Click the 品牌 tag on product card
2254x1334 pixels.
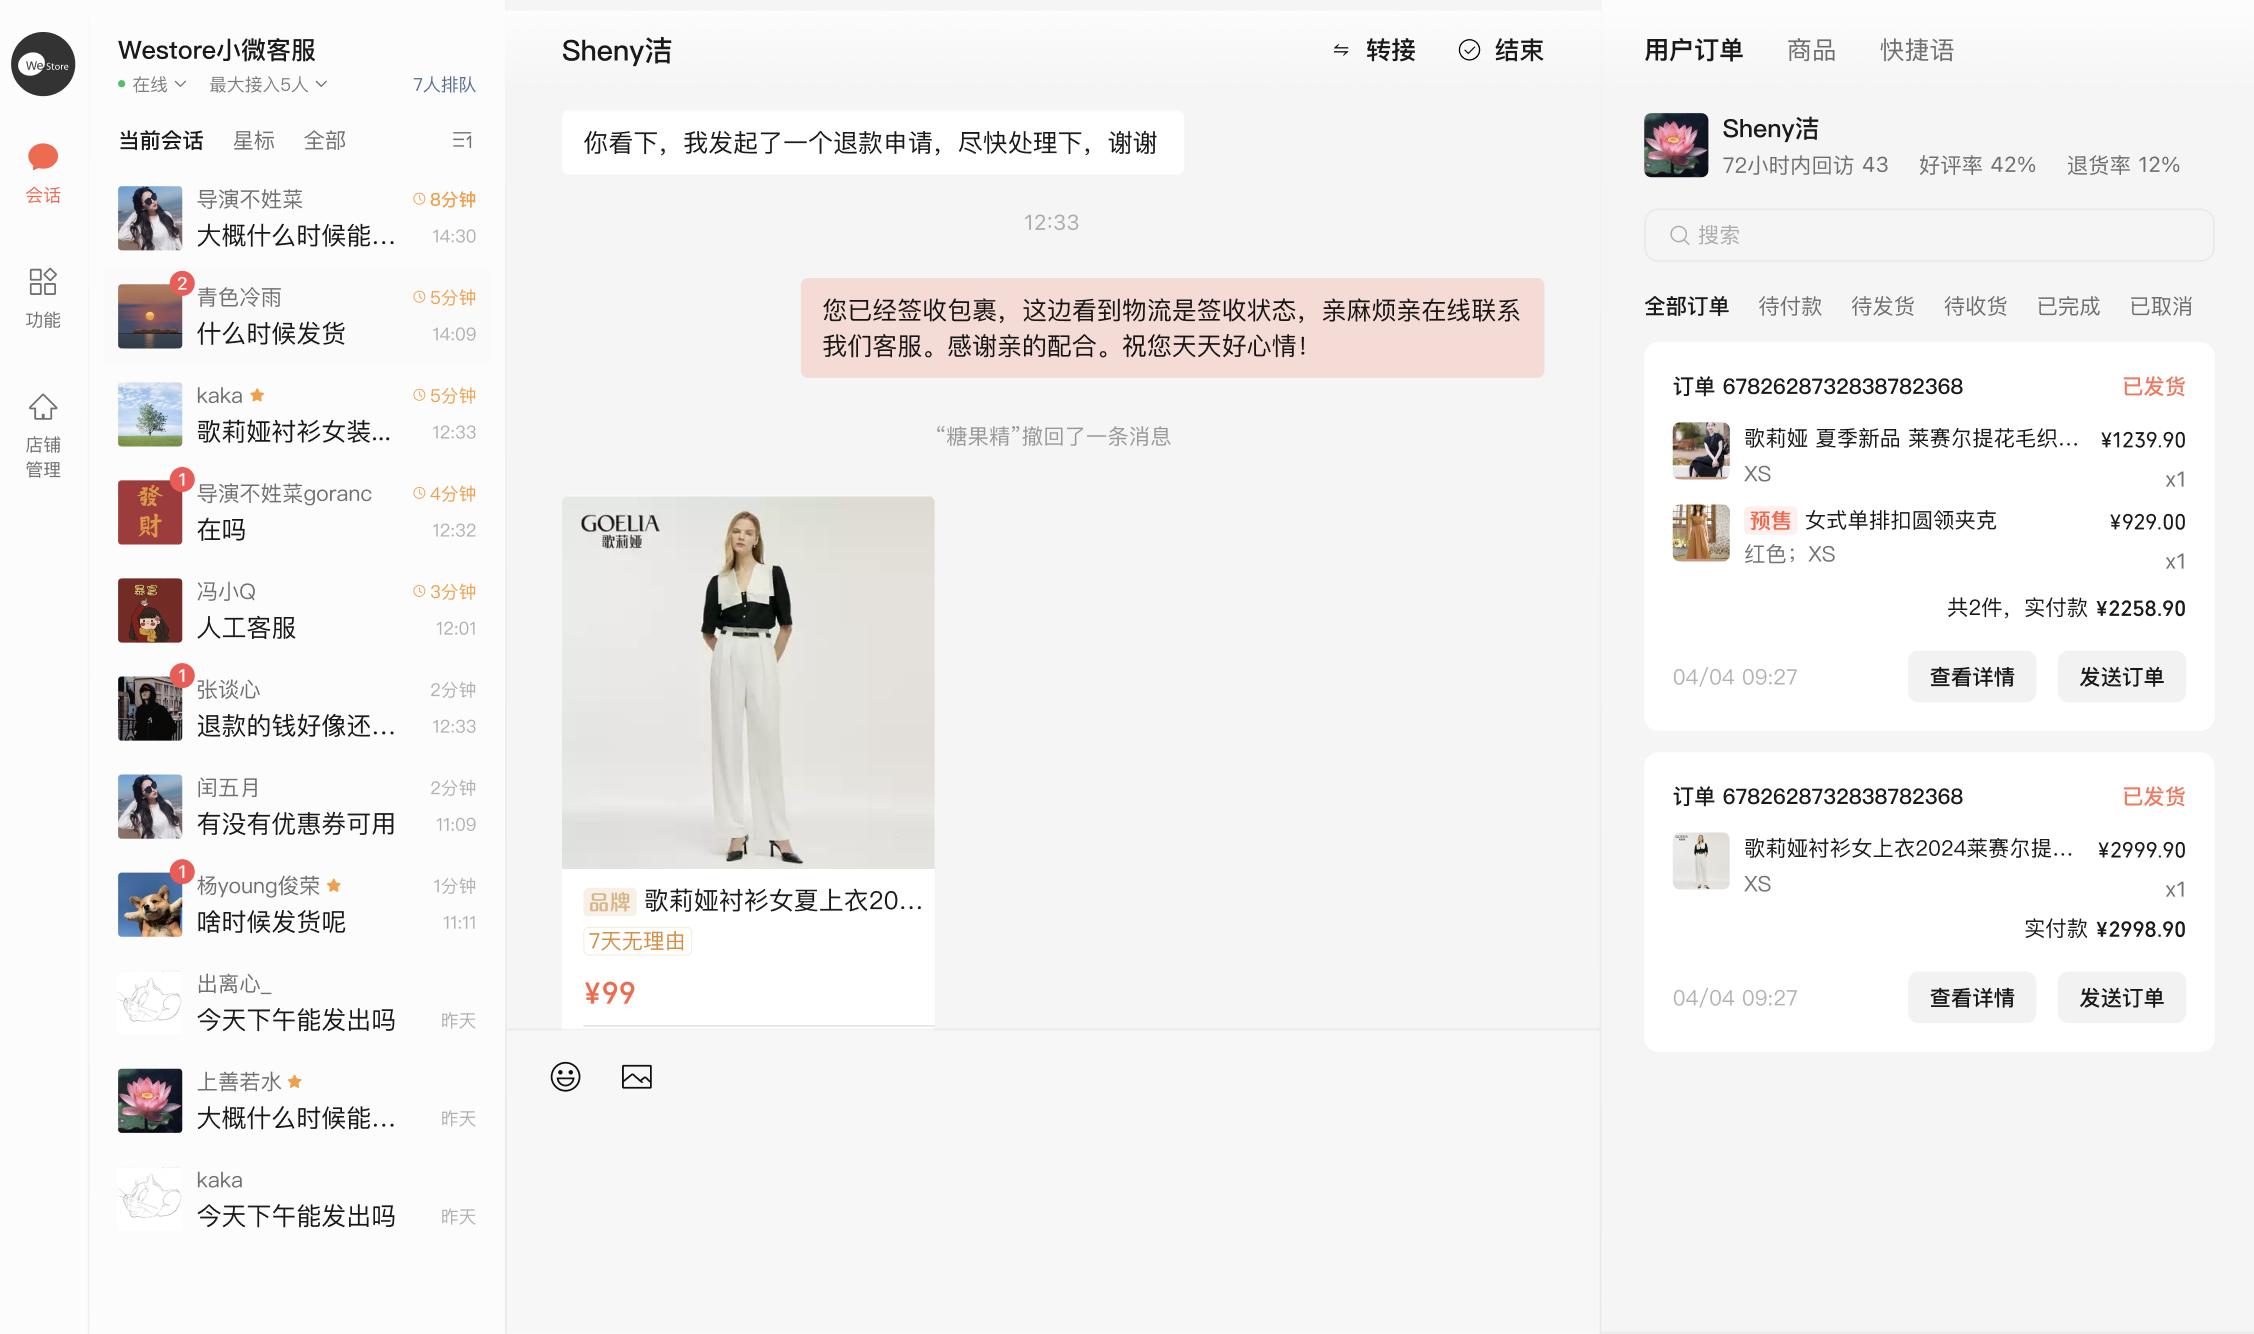[x=609, y=902]
